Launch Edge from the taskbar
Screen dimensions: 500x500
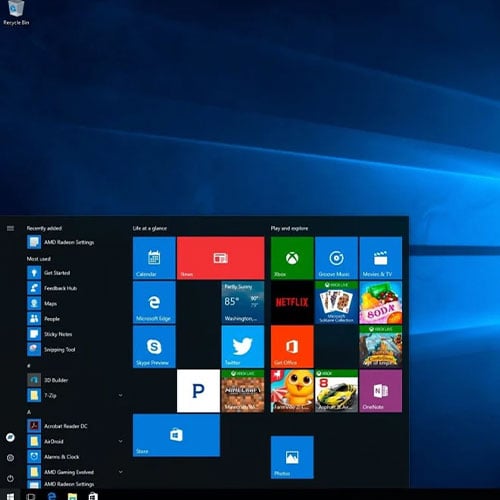click(52, 496)
